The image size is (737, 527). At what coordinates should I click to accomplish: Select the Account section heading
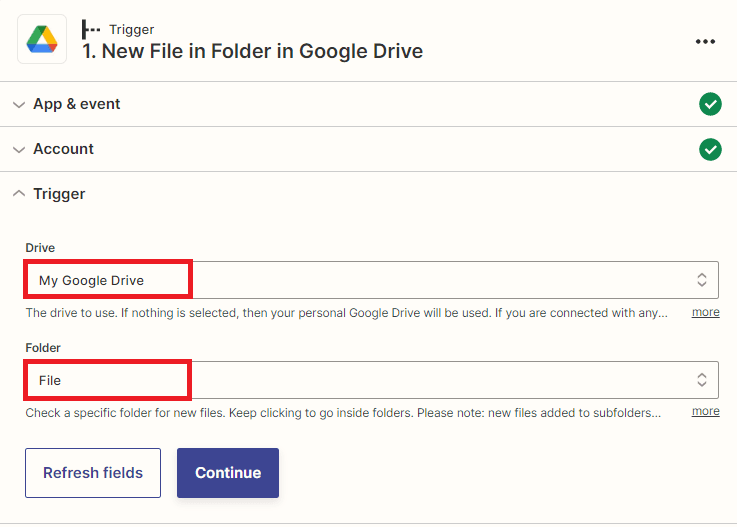point(63,149)
